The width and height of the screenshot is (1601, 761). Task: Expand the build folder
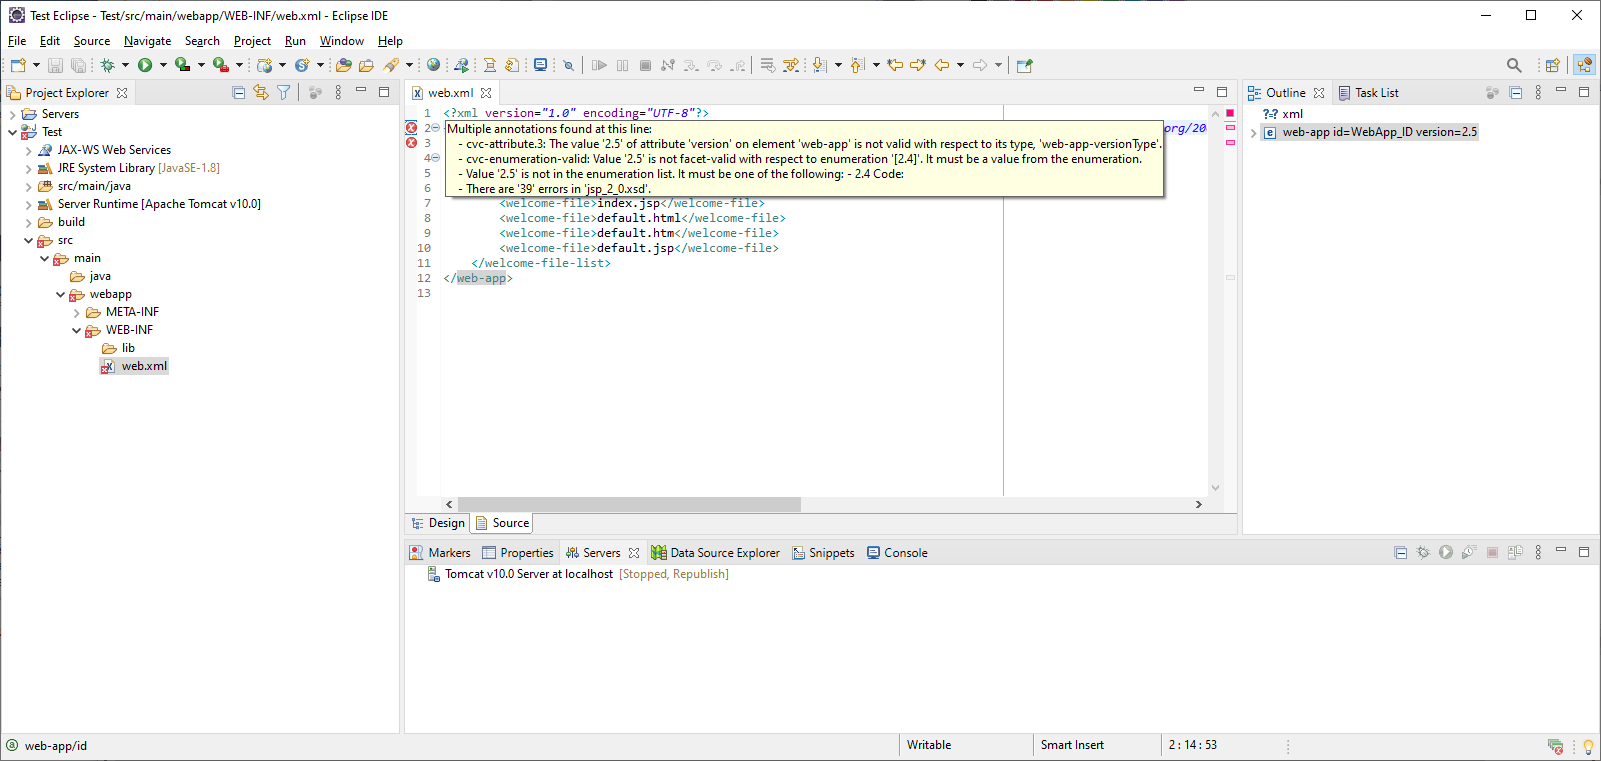pyautogui.click(x=28, y=222)
